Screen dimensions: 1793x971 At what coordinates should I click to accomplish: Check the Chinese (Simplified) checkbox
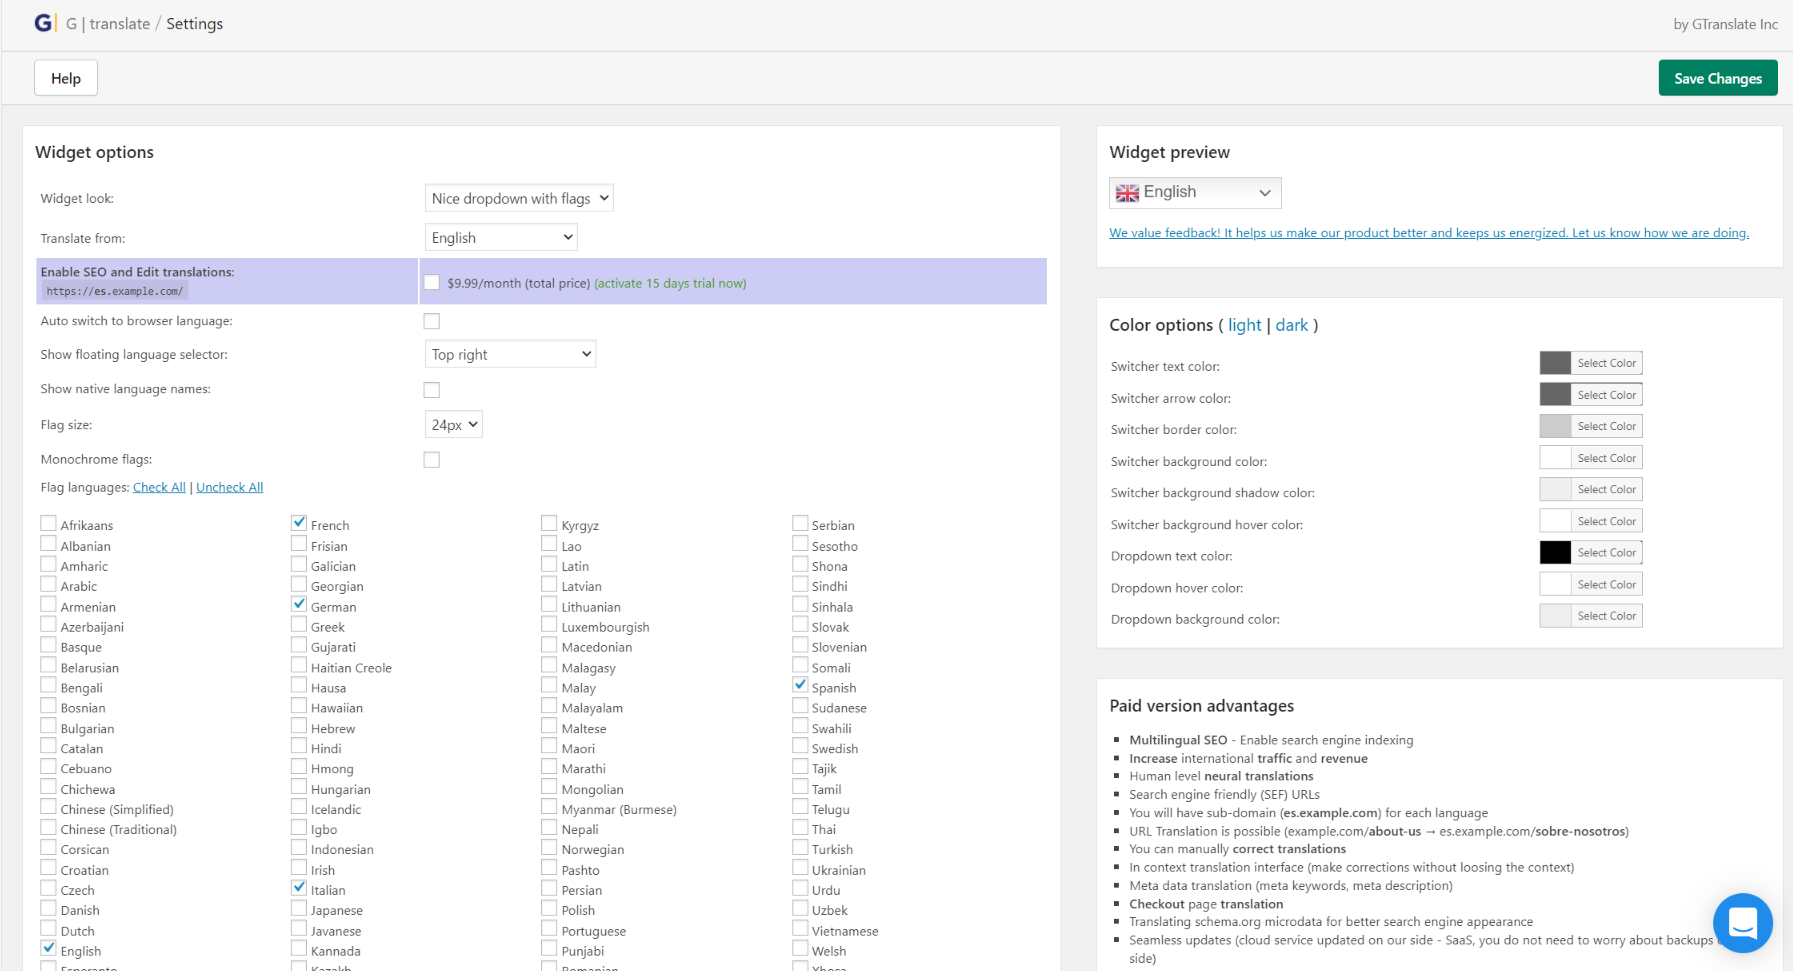(x=48, y=806)
